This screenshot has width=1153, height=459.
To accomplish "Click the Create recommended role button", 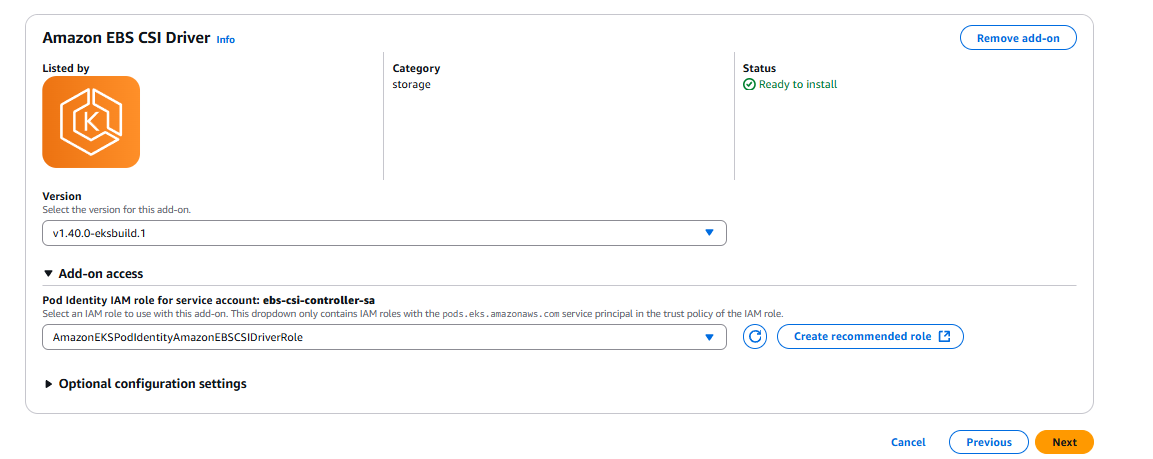I will (x=870, y=336).
